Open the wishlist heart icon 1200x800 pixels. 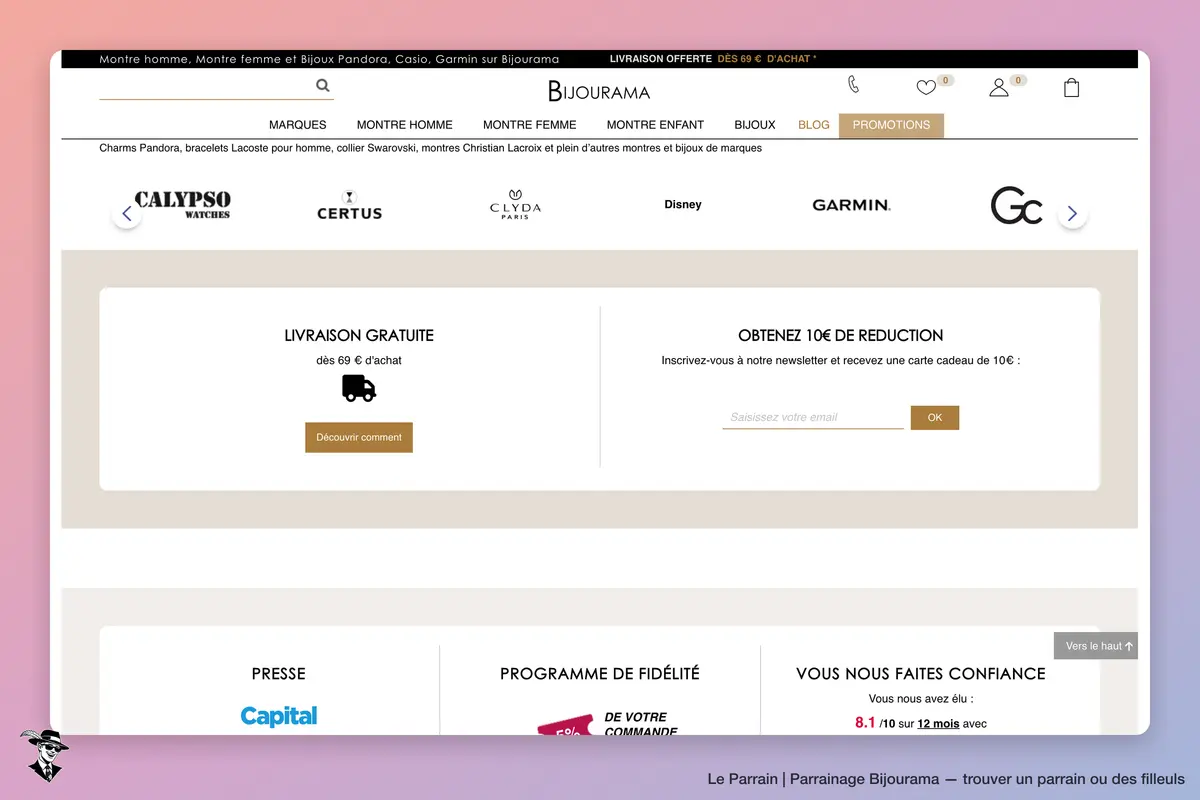point(926,88)
